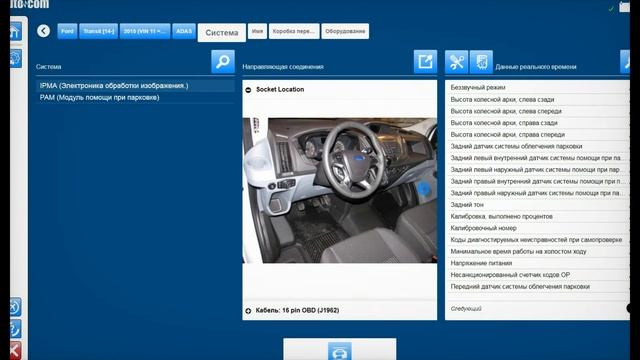Image resolution: width=640 pixels, height=360 pixels.
Task: Select Задний тон parameter
Action: pos(537,204)
